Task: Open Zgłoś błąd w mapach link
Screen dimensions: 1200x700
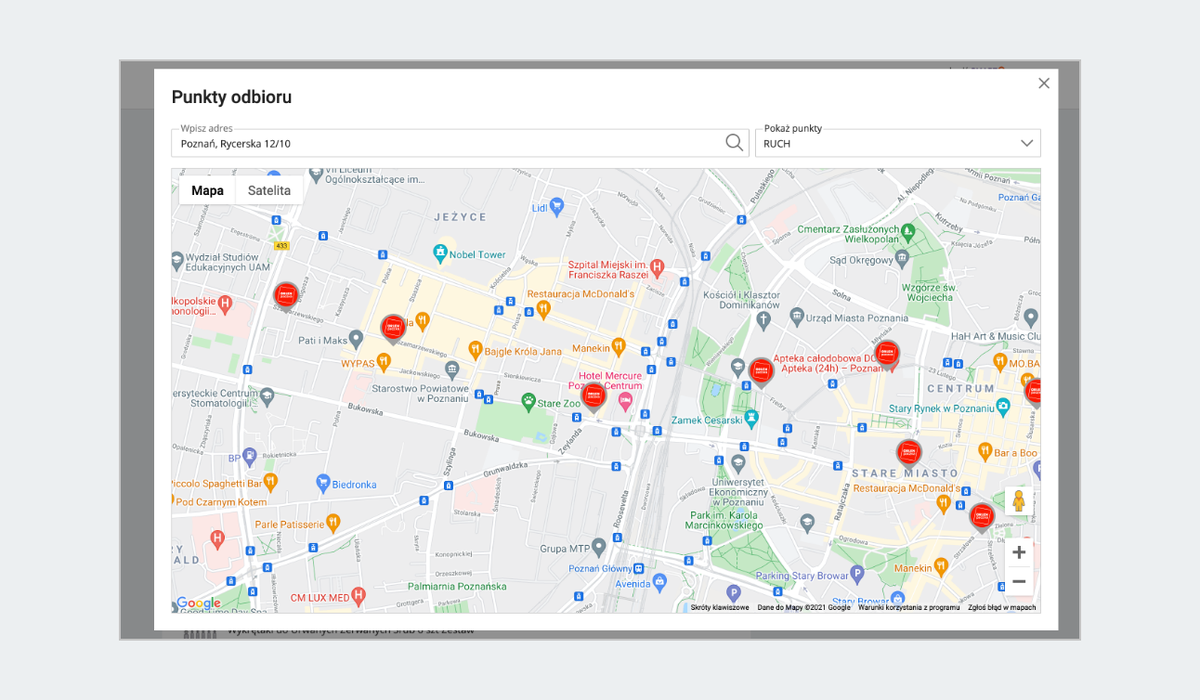Action: pos(1002,607)
